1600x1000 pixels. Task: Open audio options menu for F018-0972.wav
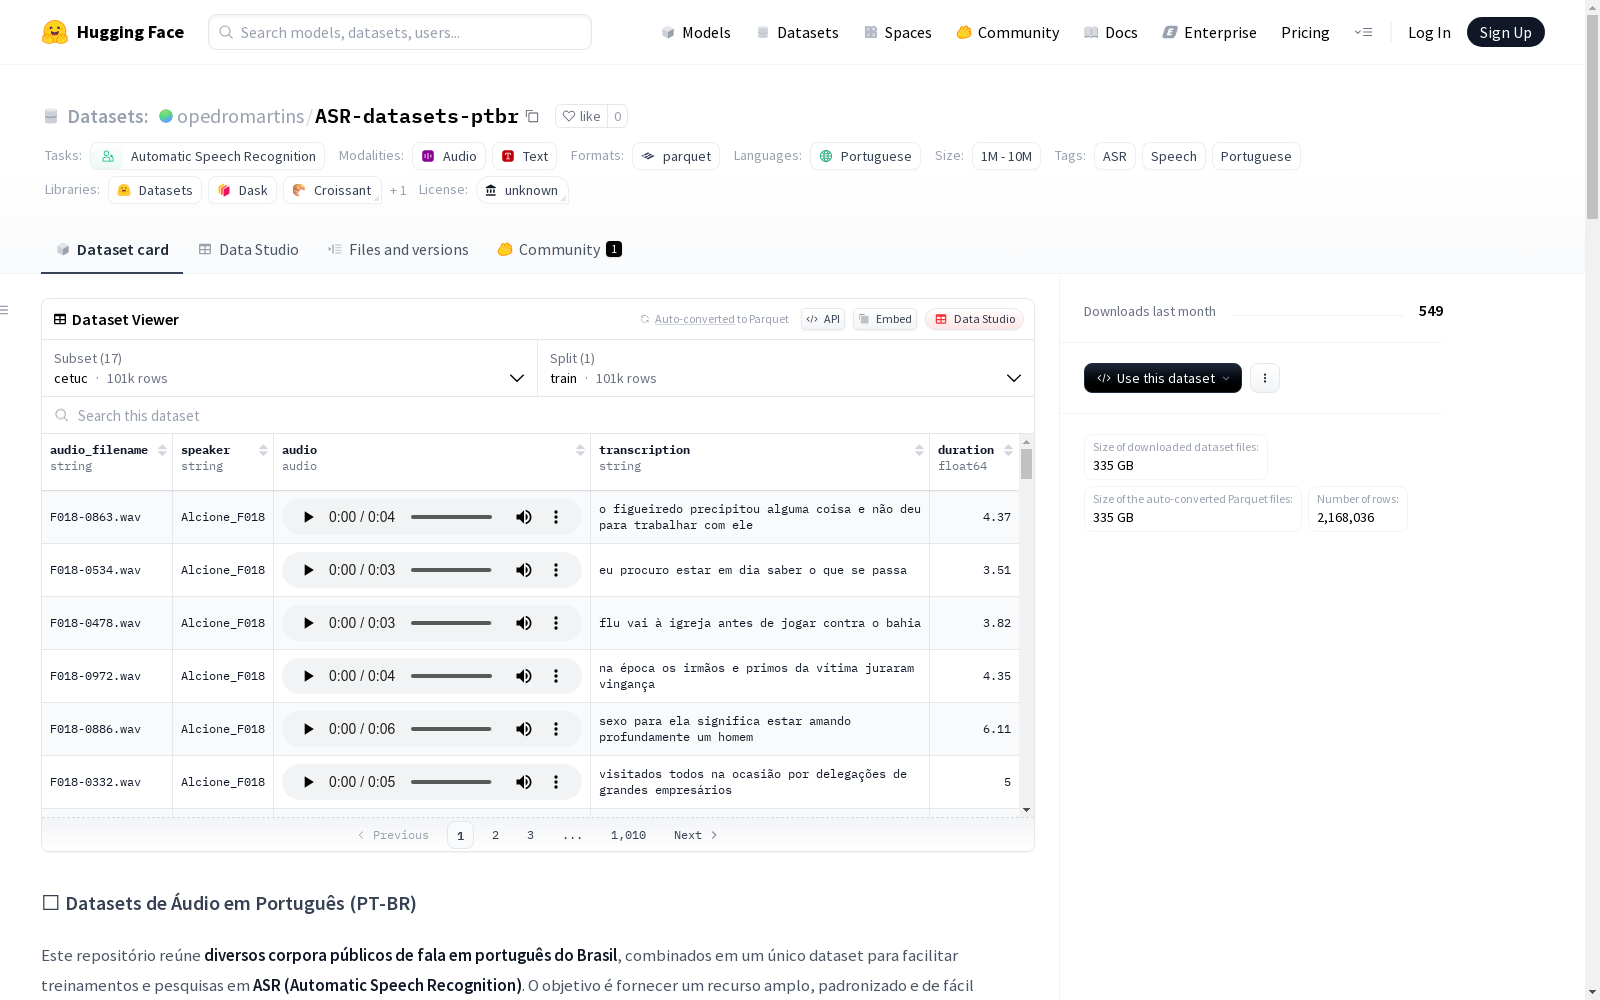pyautogui.click(x=556, y=676)
